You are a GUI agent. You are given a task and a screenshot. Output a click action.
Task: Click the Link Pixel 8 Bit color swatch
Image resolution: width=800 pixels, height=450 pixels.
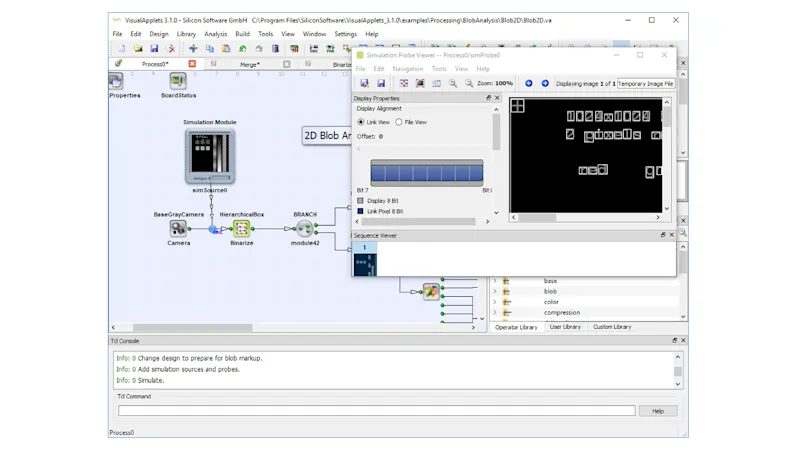(x=361, y=211)
